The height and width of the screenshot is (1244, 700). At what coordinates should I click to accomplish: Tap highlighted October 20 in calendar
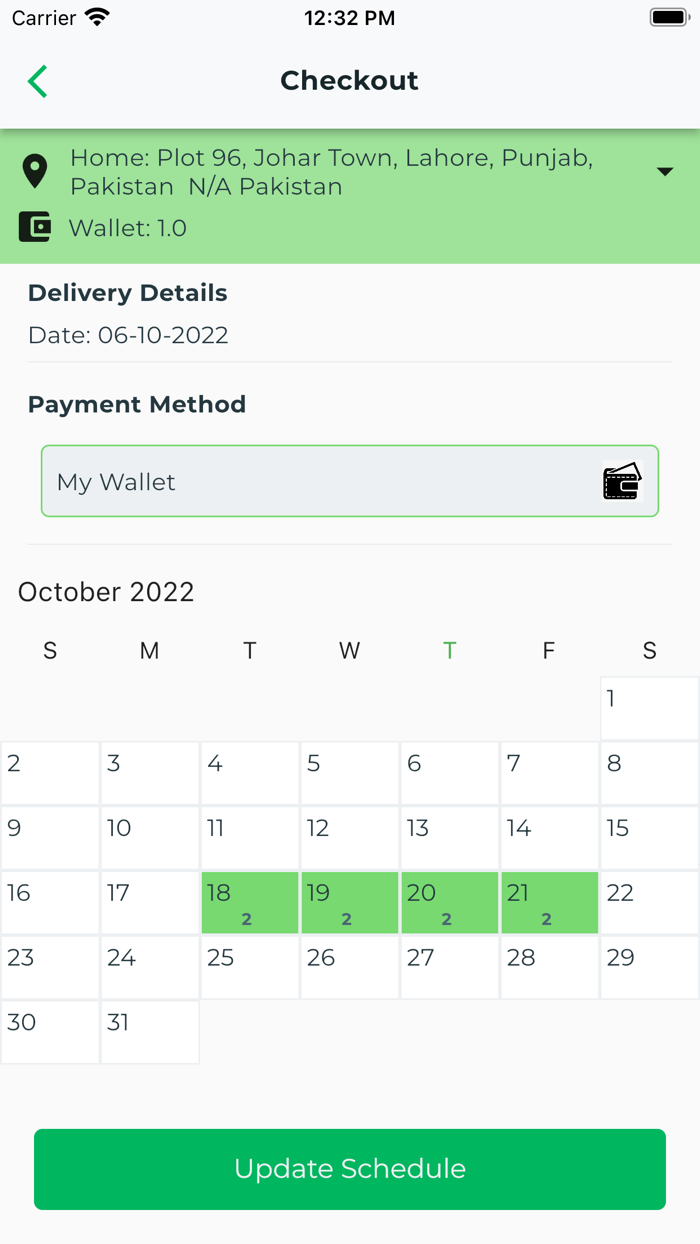(x=449, y=903)
